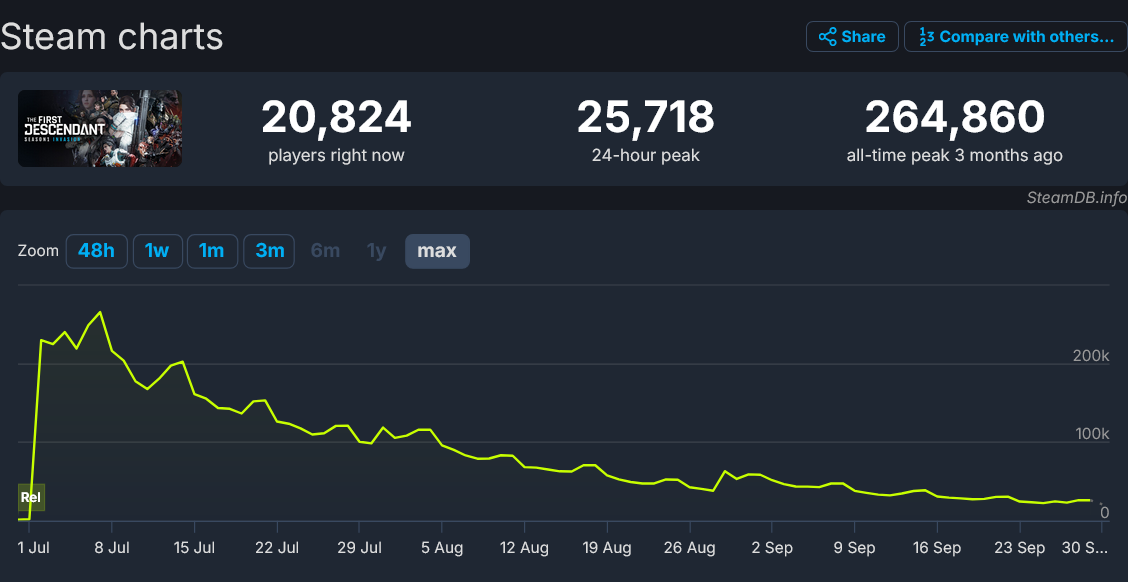Click the 5 Aug axis label
This screenshot has width=1128, height=582.
click(x=442, y=548)
